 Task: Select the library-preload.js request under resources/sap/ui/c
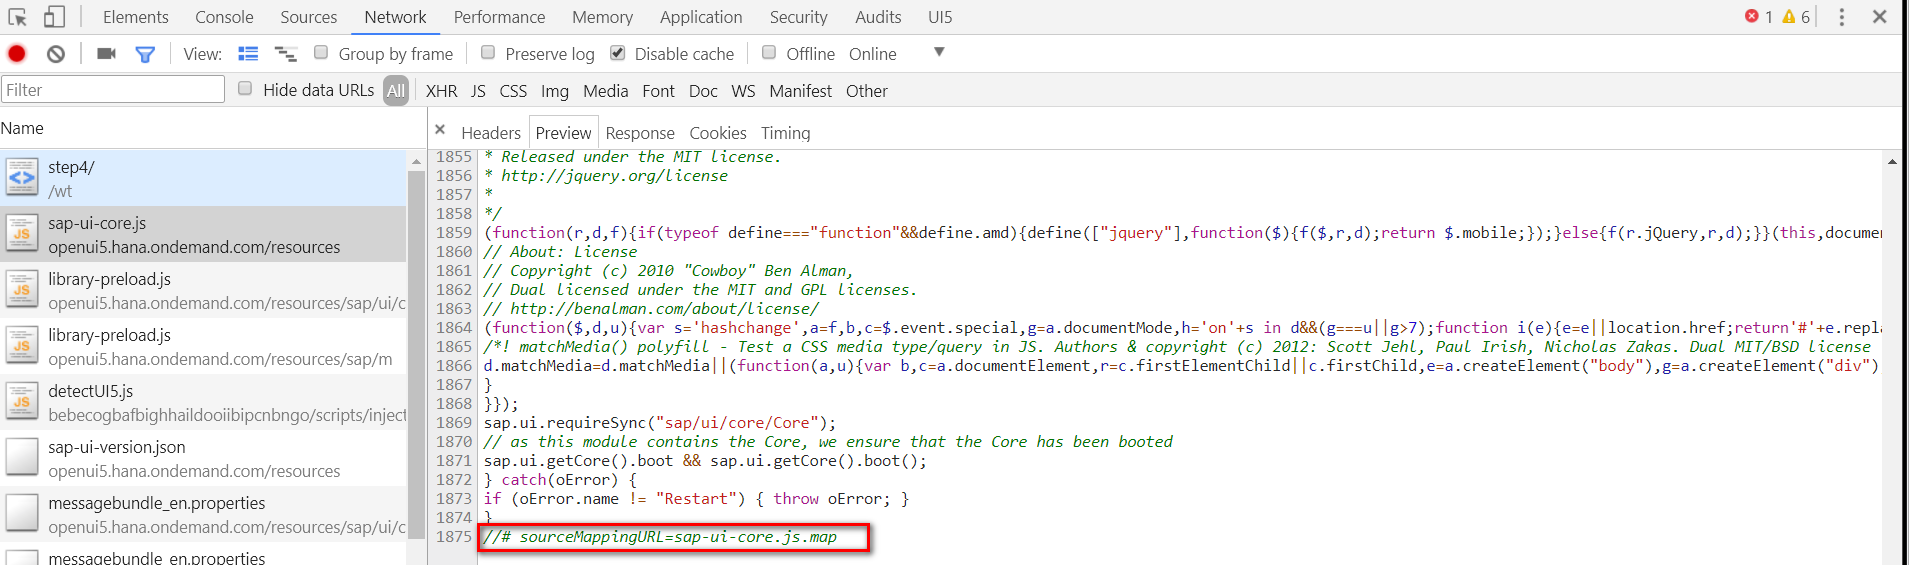(204, 290)
